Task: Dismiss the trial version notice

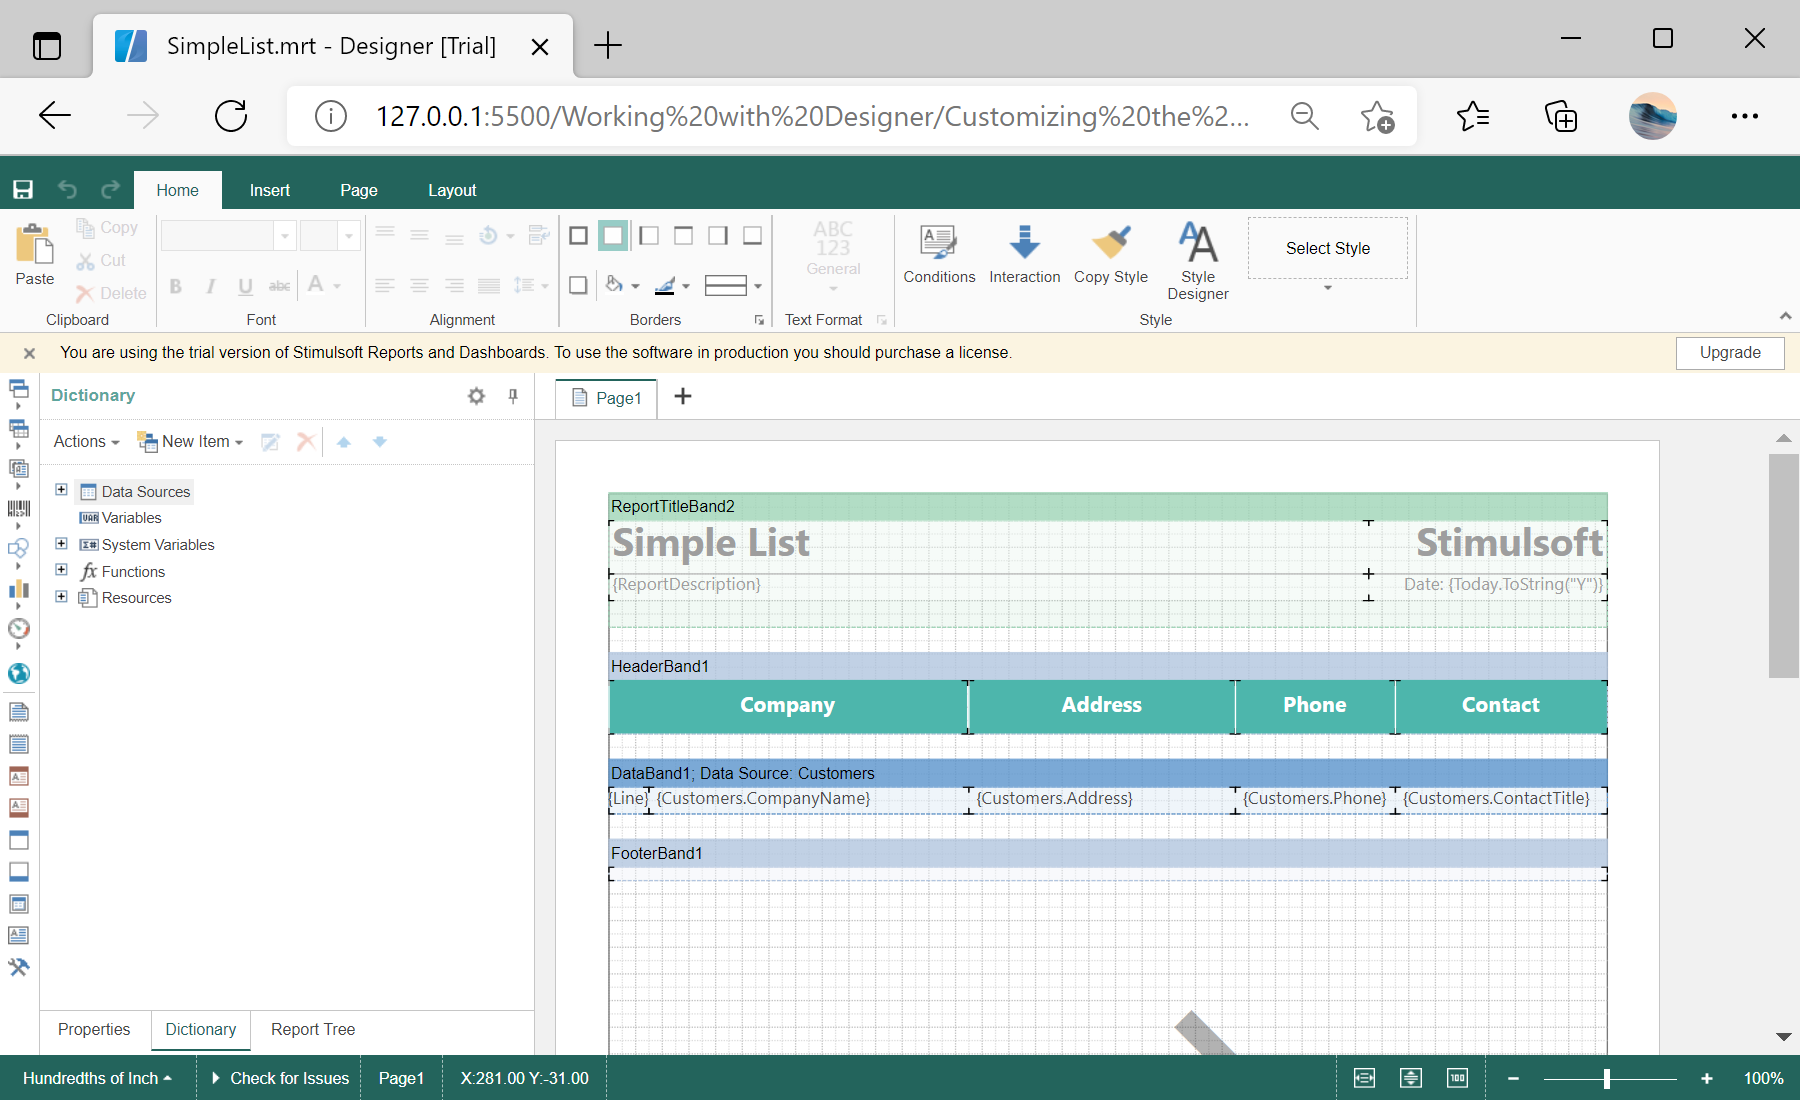Action: point(29,353)
